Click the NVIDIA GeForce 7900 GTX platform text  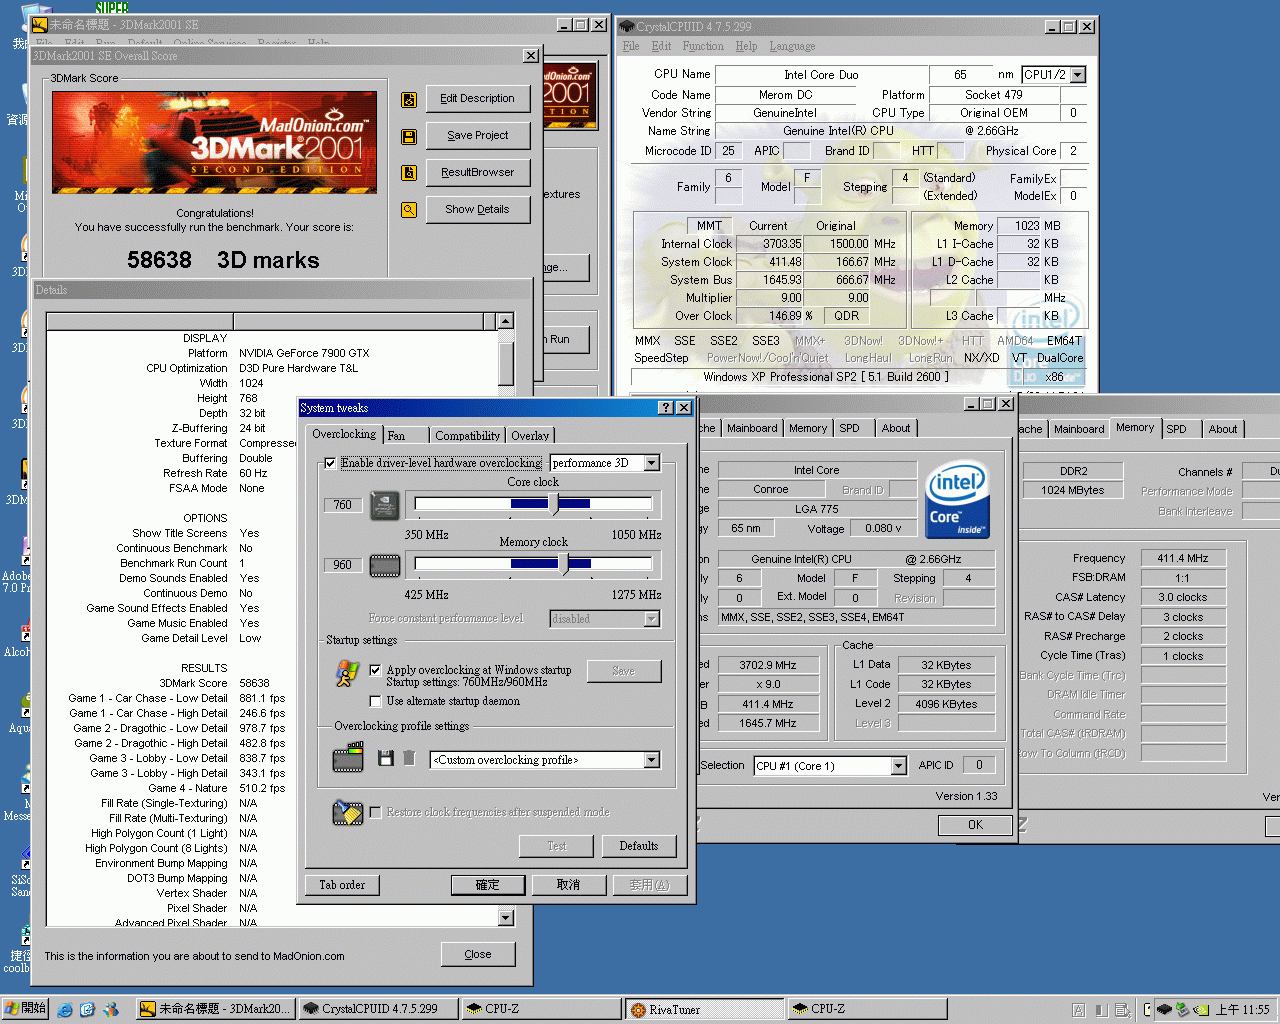pyautogui.click(x=304, y=353)
